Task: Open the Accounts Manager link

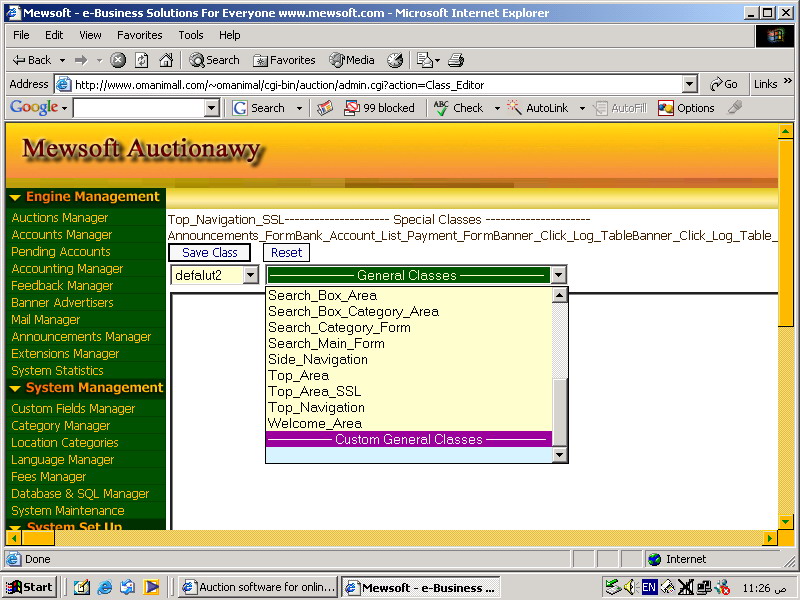Action: click(x=62, y=235)
